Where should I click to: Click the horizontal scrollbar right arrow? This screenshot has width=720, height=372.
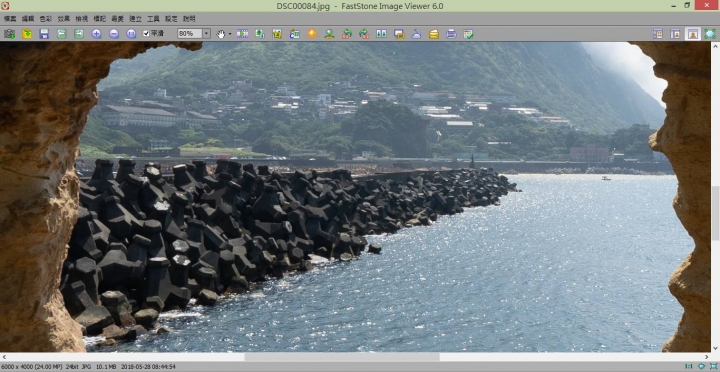pos(707,357)
